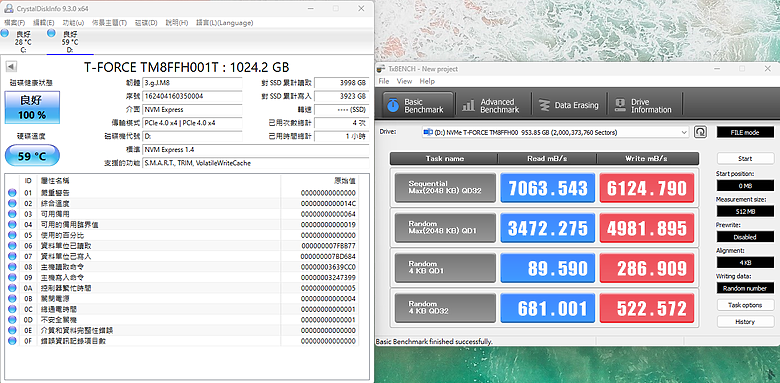Click the CrystalDiskInfo title bar app icon
Image resolution: width=780 pixels, height=383 pixels.
[8, 8]
